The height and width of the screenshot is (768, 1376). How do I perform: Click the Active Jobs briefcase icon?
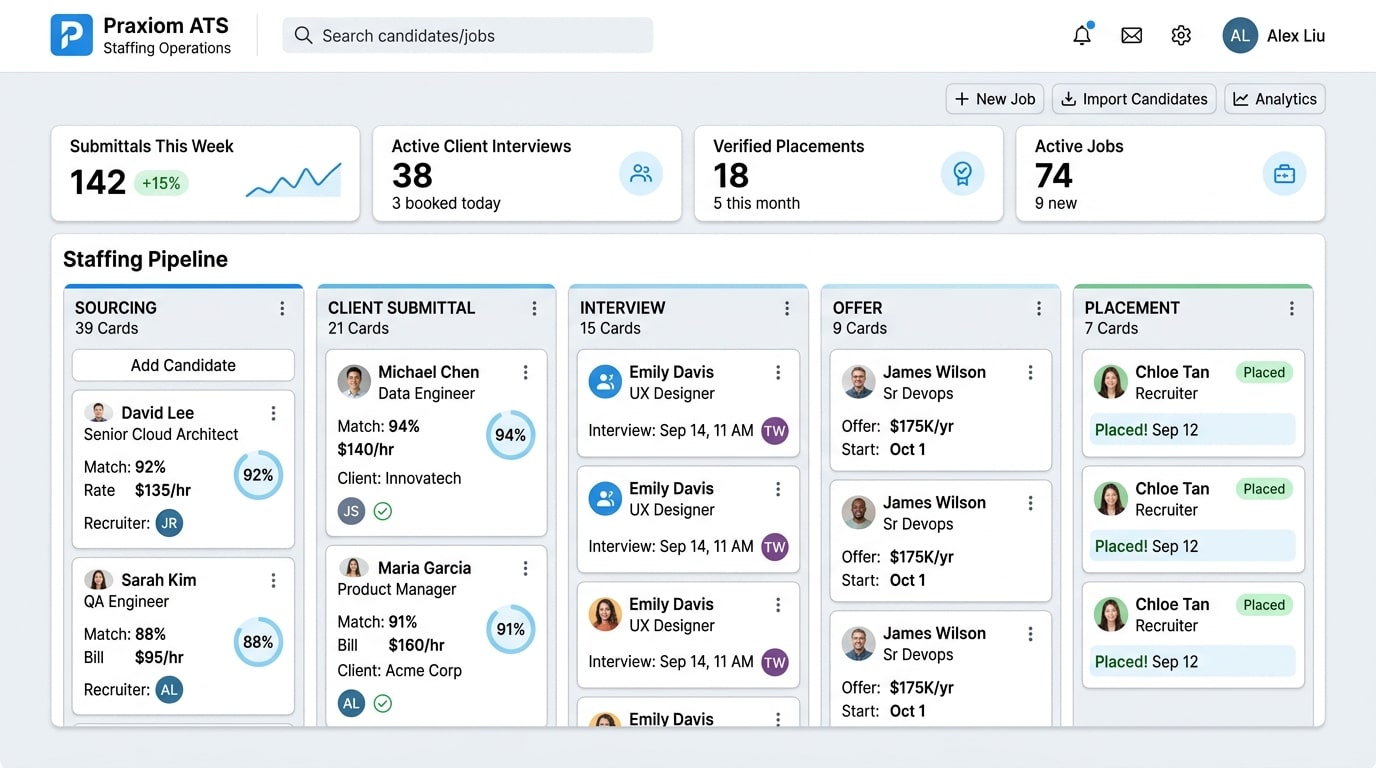(x=1284, y=174)
